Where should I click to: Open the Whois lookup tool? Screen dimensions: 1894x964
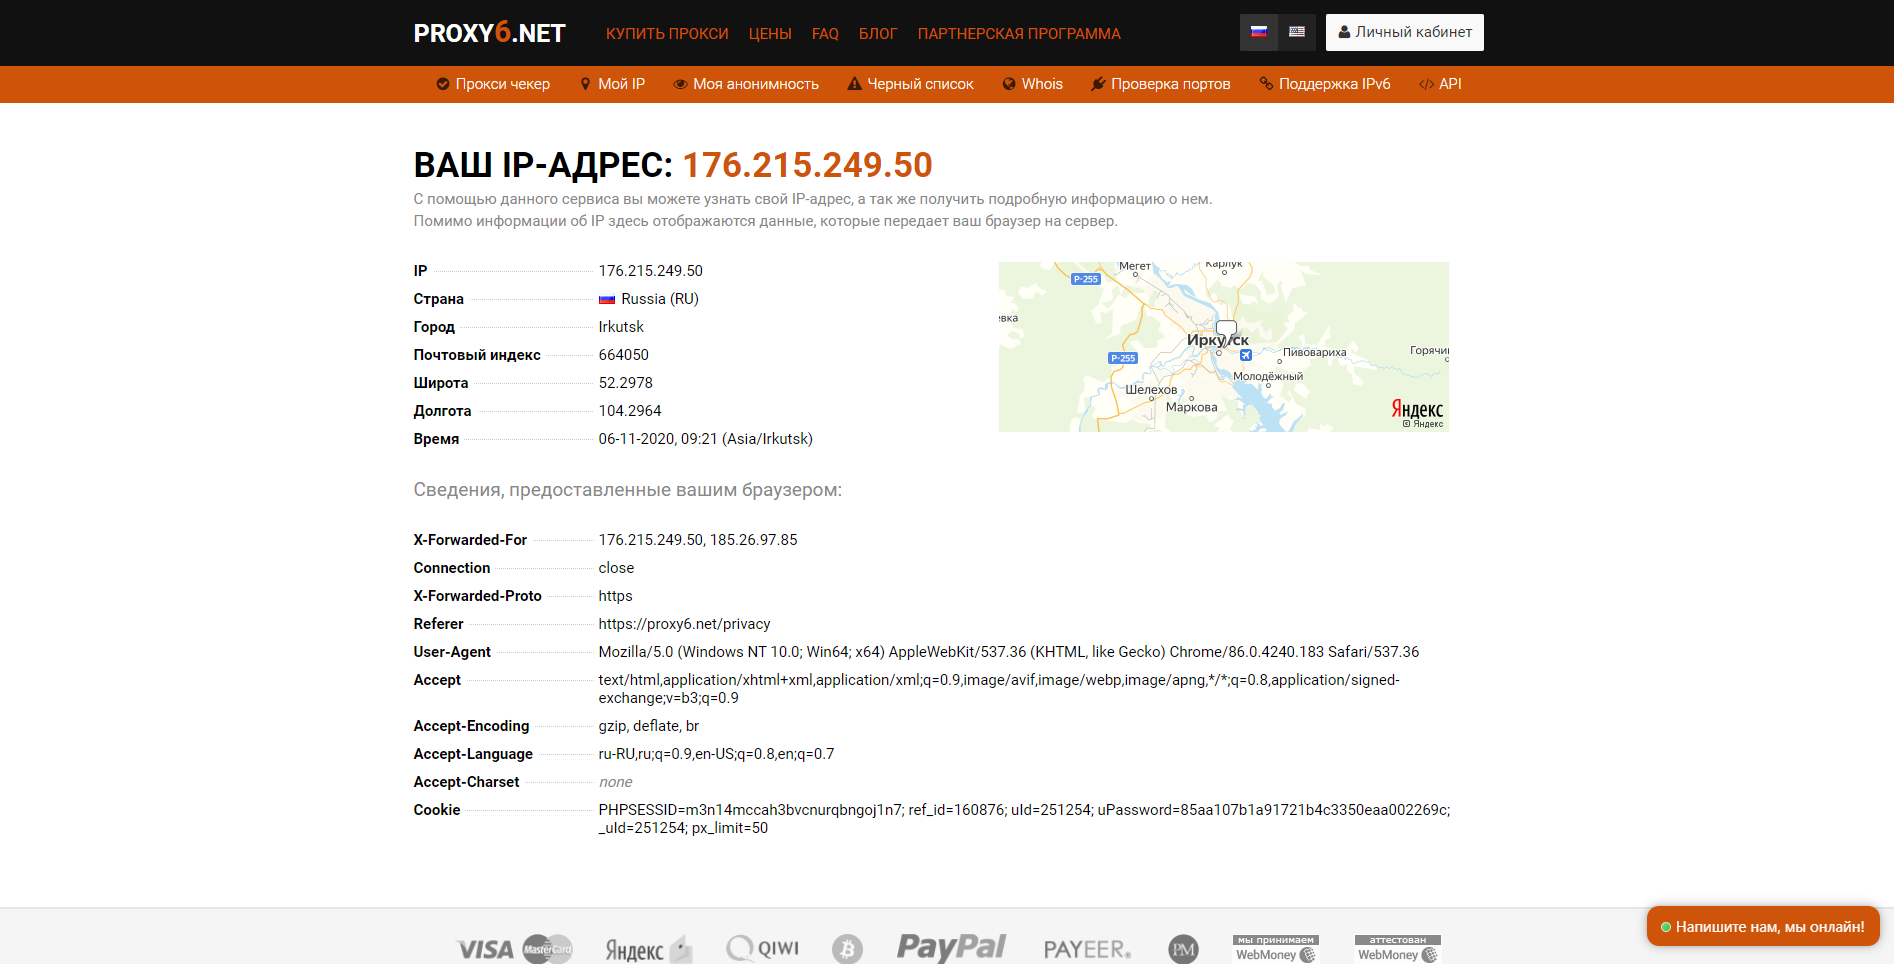(x=1032, y=84)
